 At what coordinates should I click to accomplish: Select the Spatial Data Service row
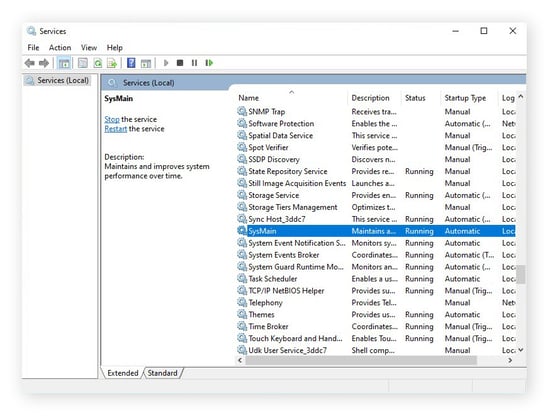[376, 135]
